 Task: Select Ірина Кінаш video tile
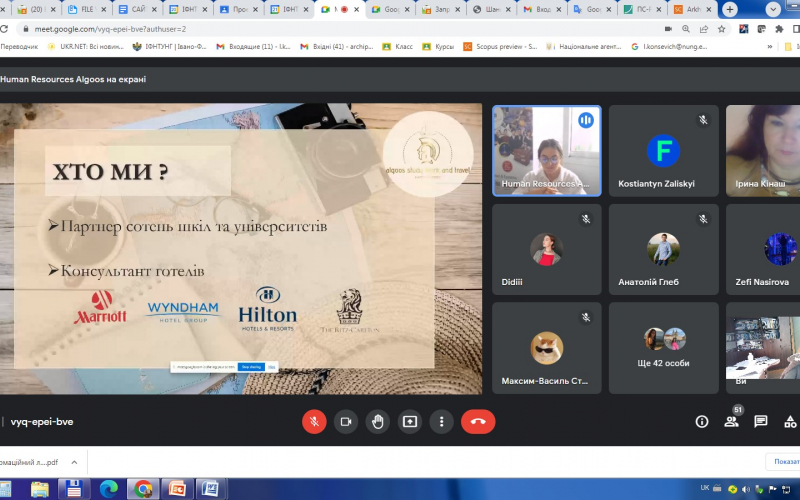coord(763,151)
